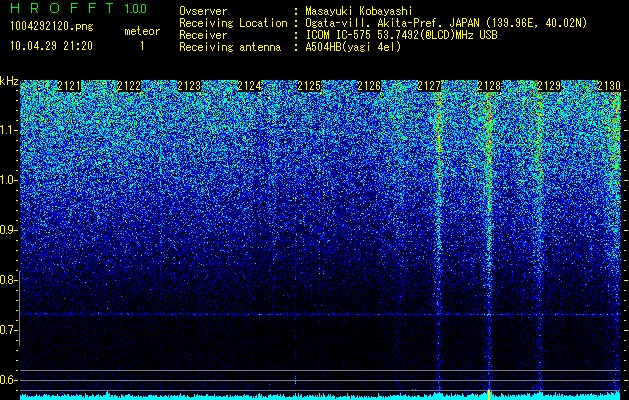Click the 2127 time marker
The width and height of the screenshot is (629, 400).
click(x=429, y=86)
